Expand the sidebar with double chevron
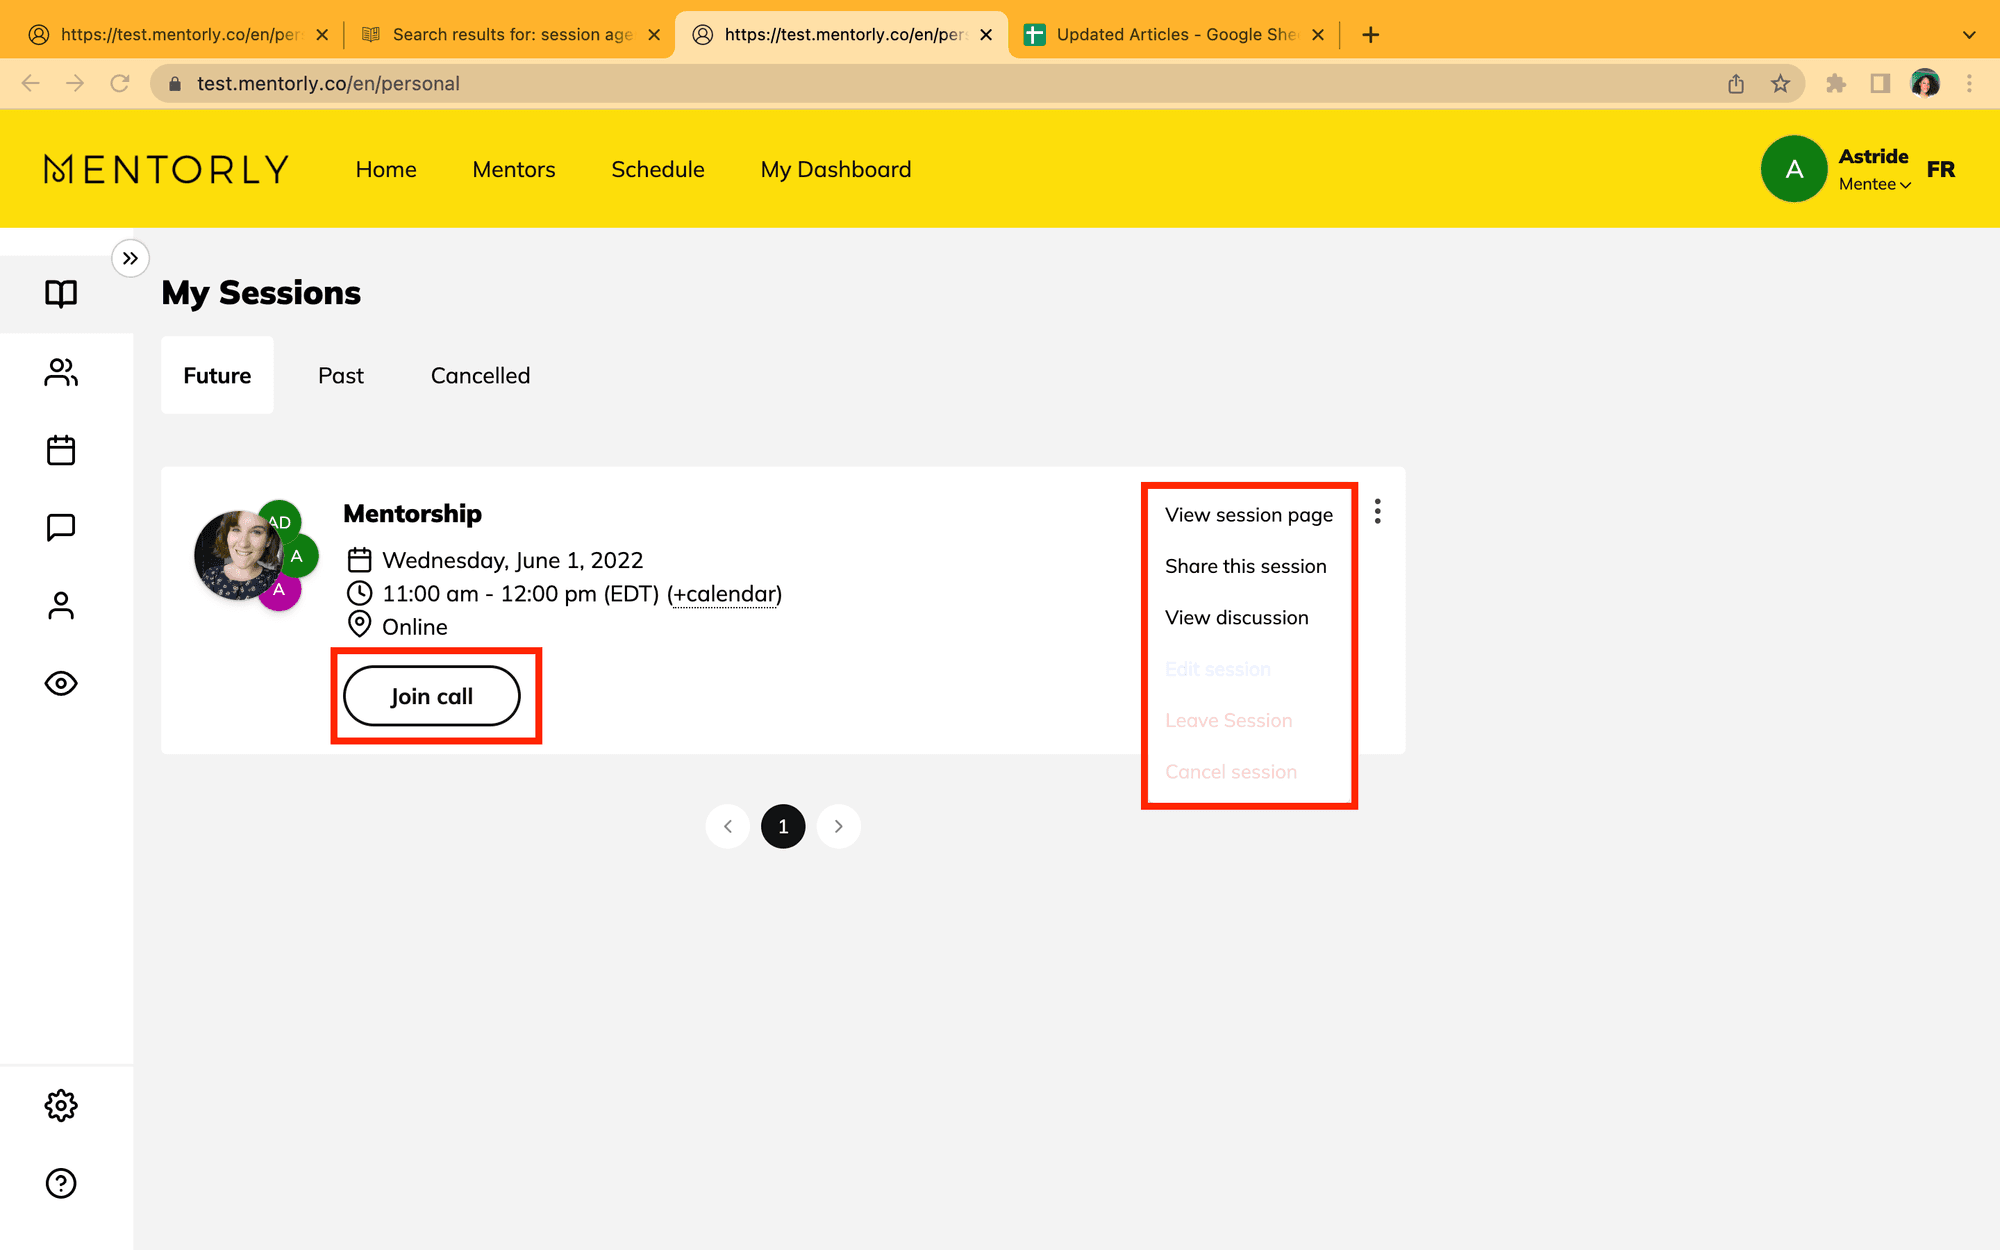 tap(130, 258)
